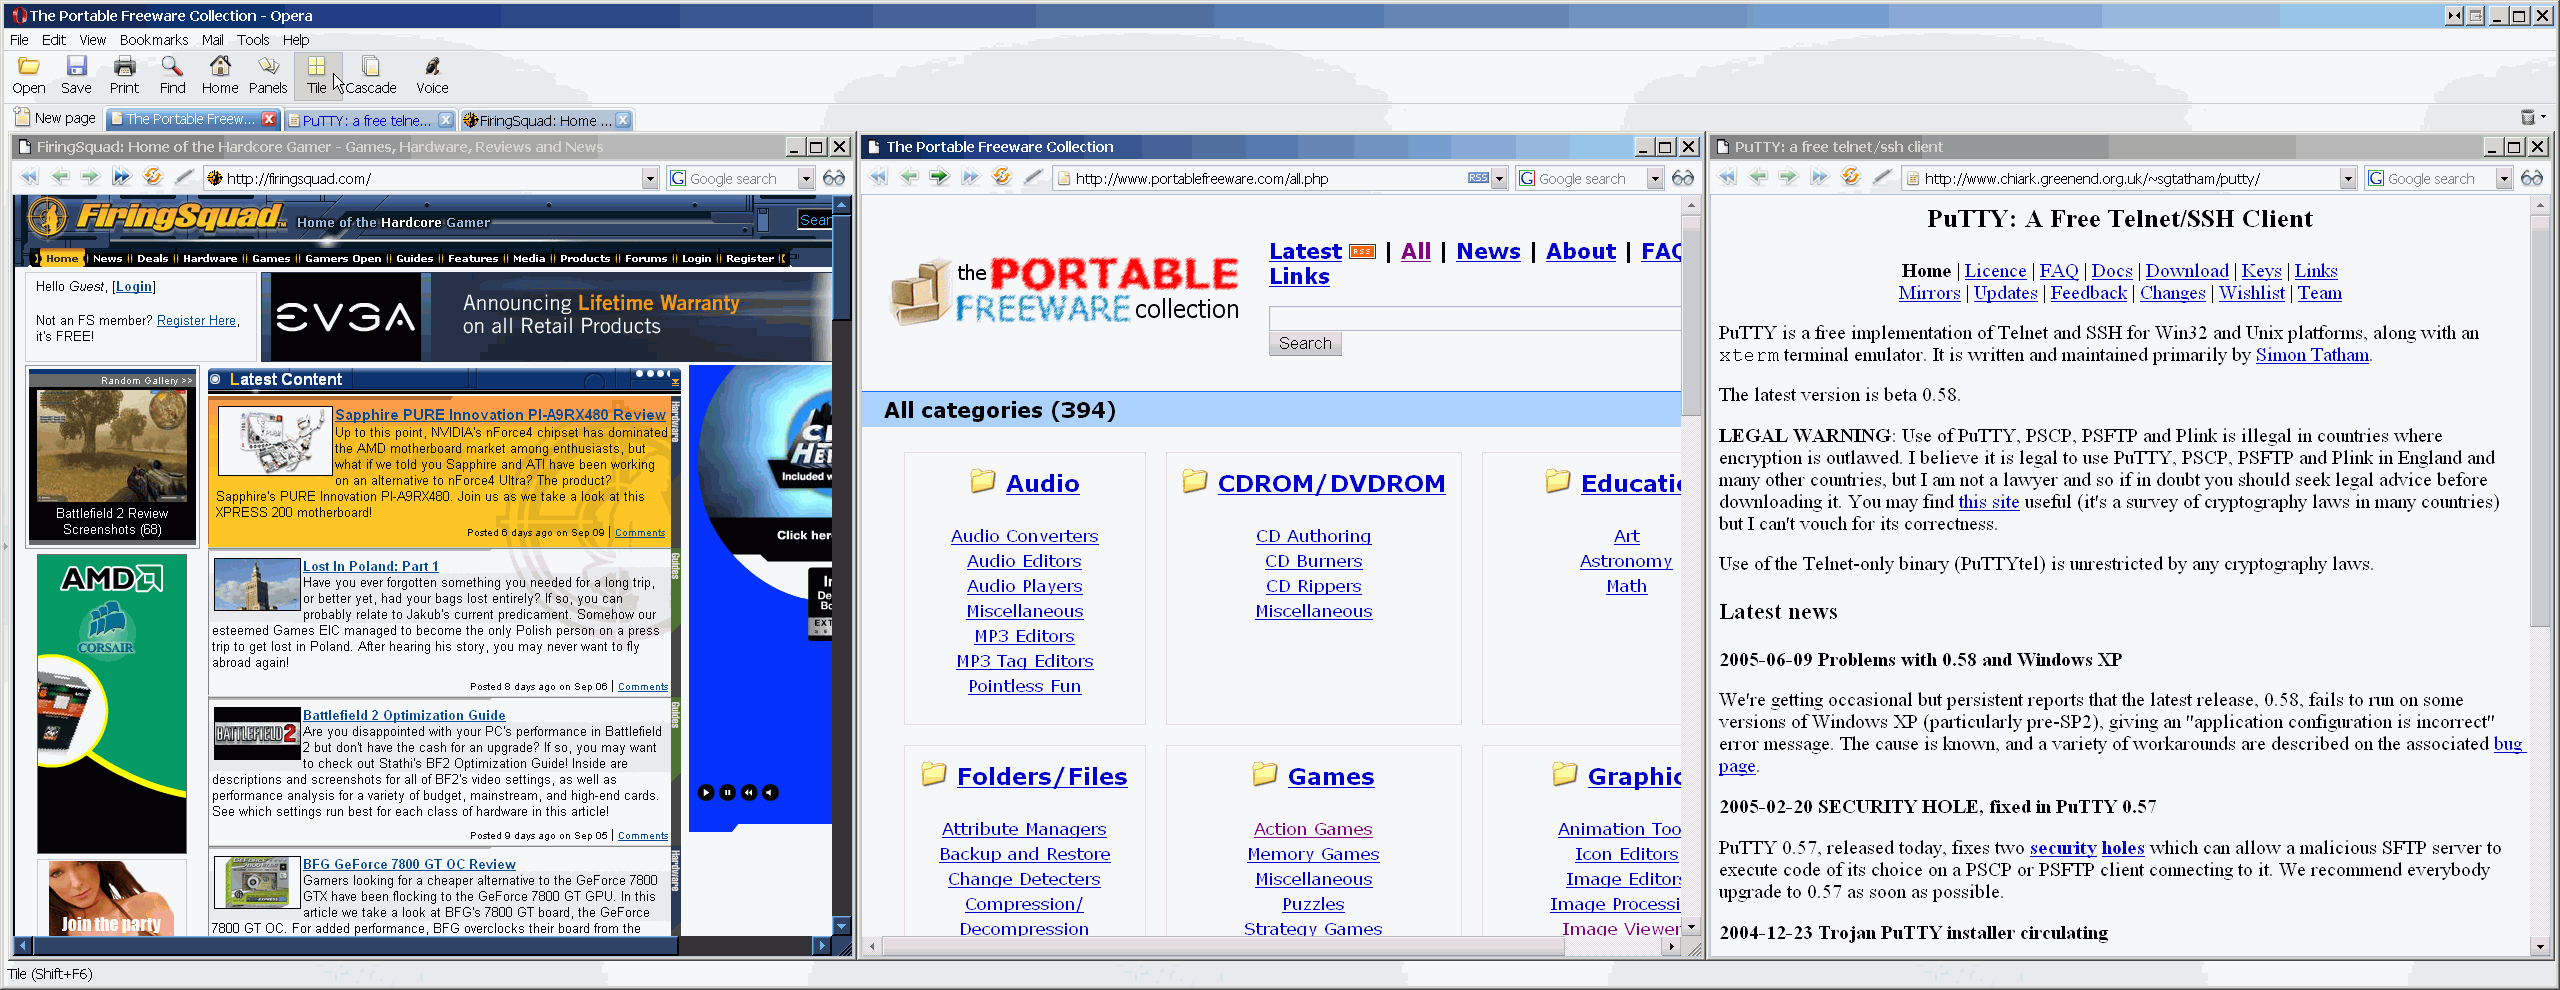Click the green Forward arrow in Portable Freeware window
This screenshot has width=2560, height=990.
(939, 178)
